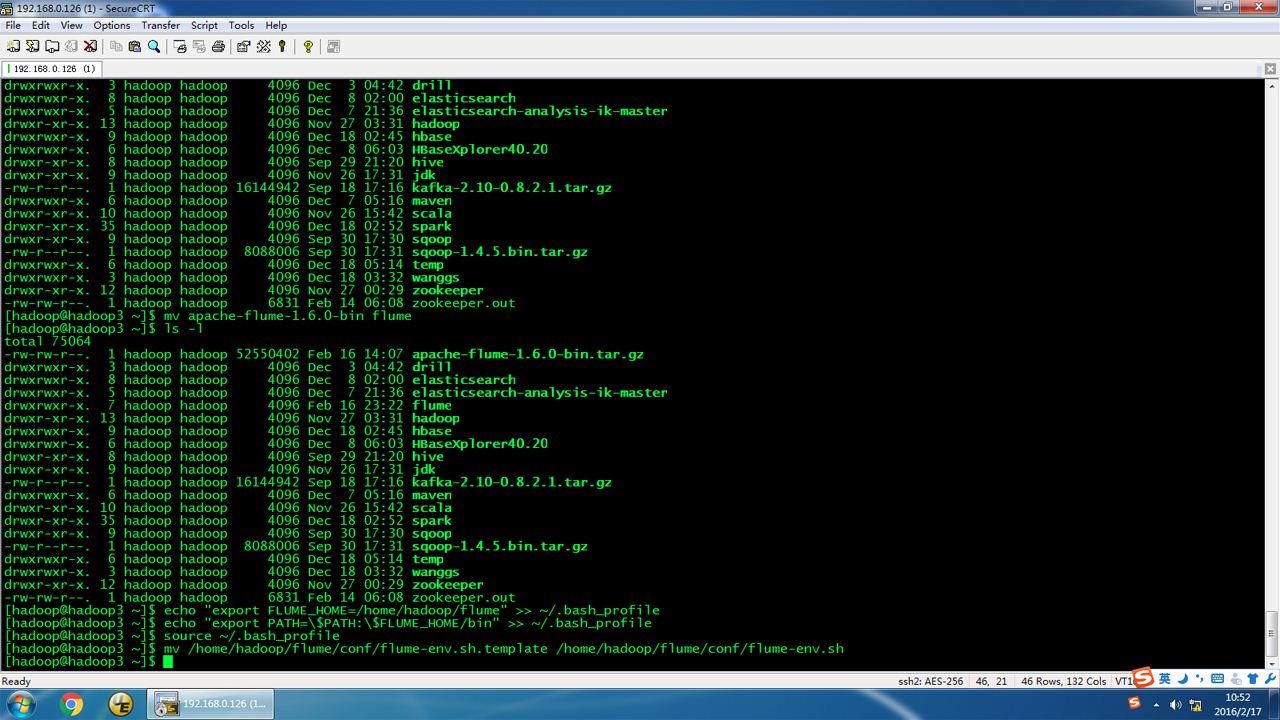Click the taskbar icon next to Chrome
The height and width of the screenshot is (720, 1280).
[x=122, y=705]
